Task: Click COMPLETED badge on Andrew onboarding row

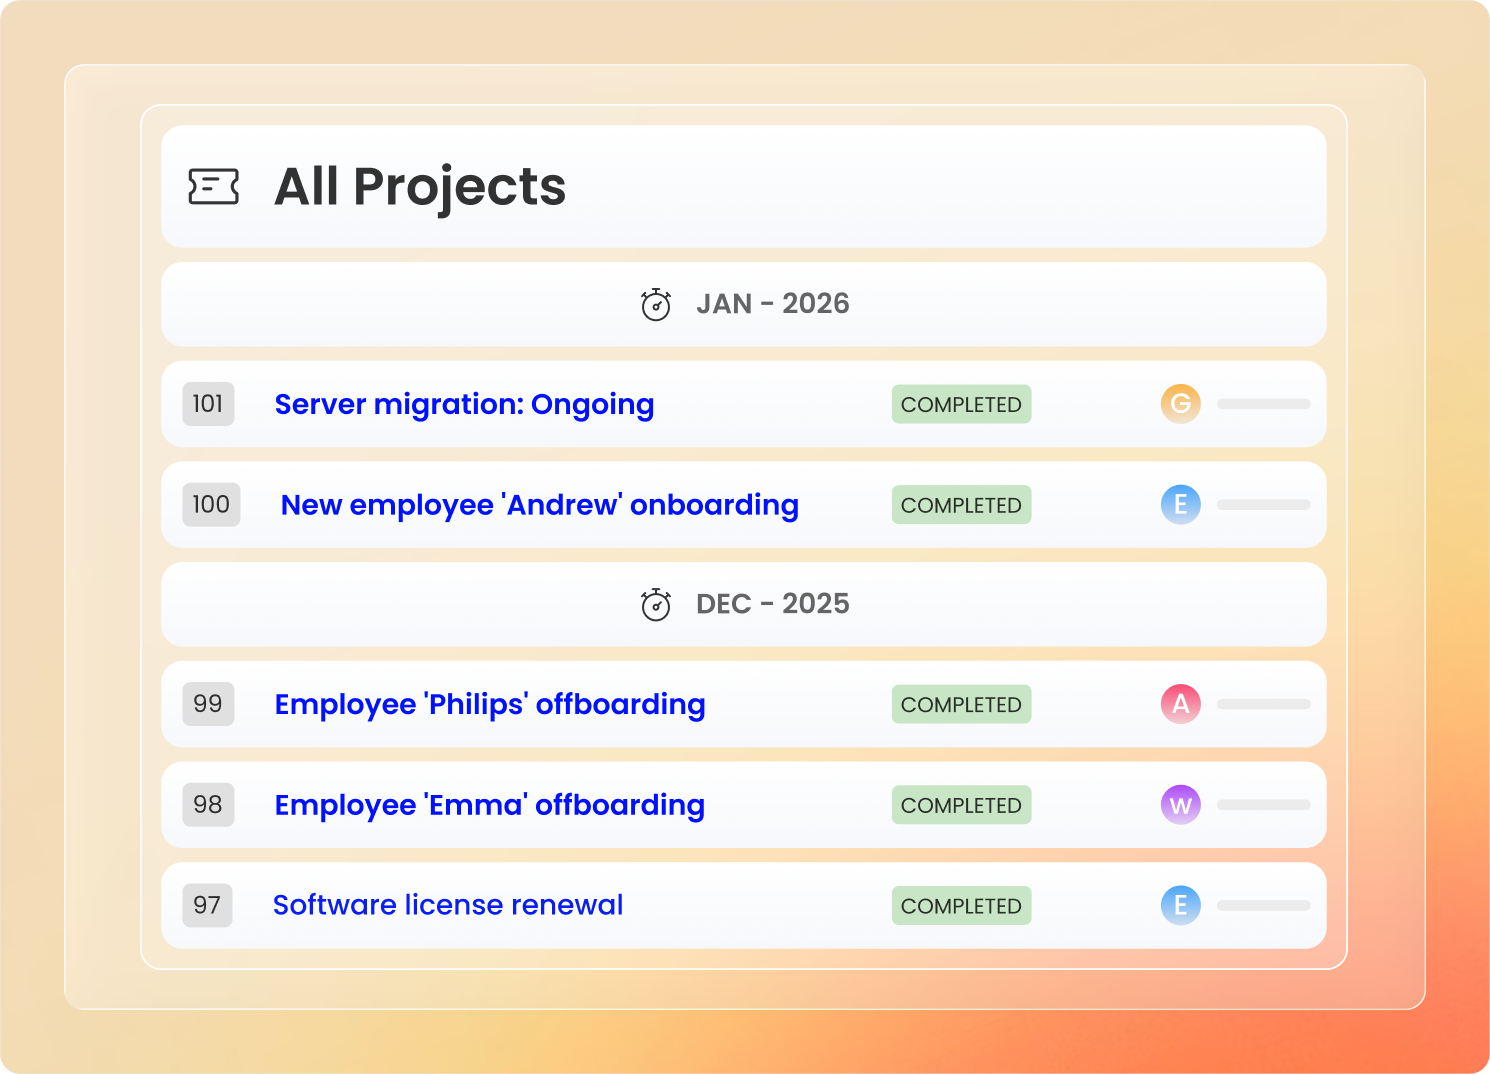Action: click(961, 505)
